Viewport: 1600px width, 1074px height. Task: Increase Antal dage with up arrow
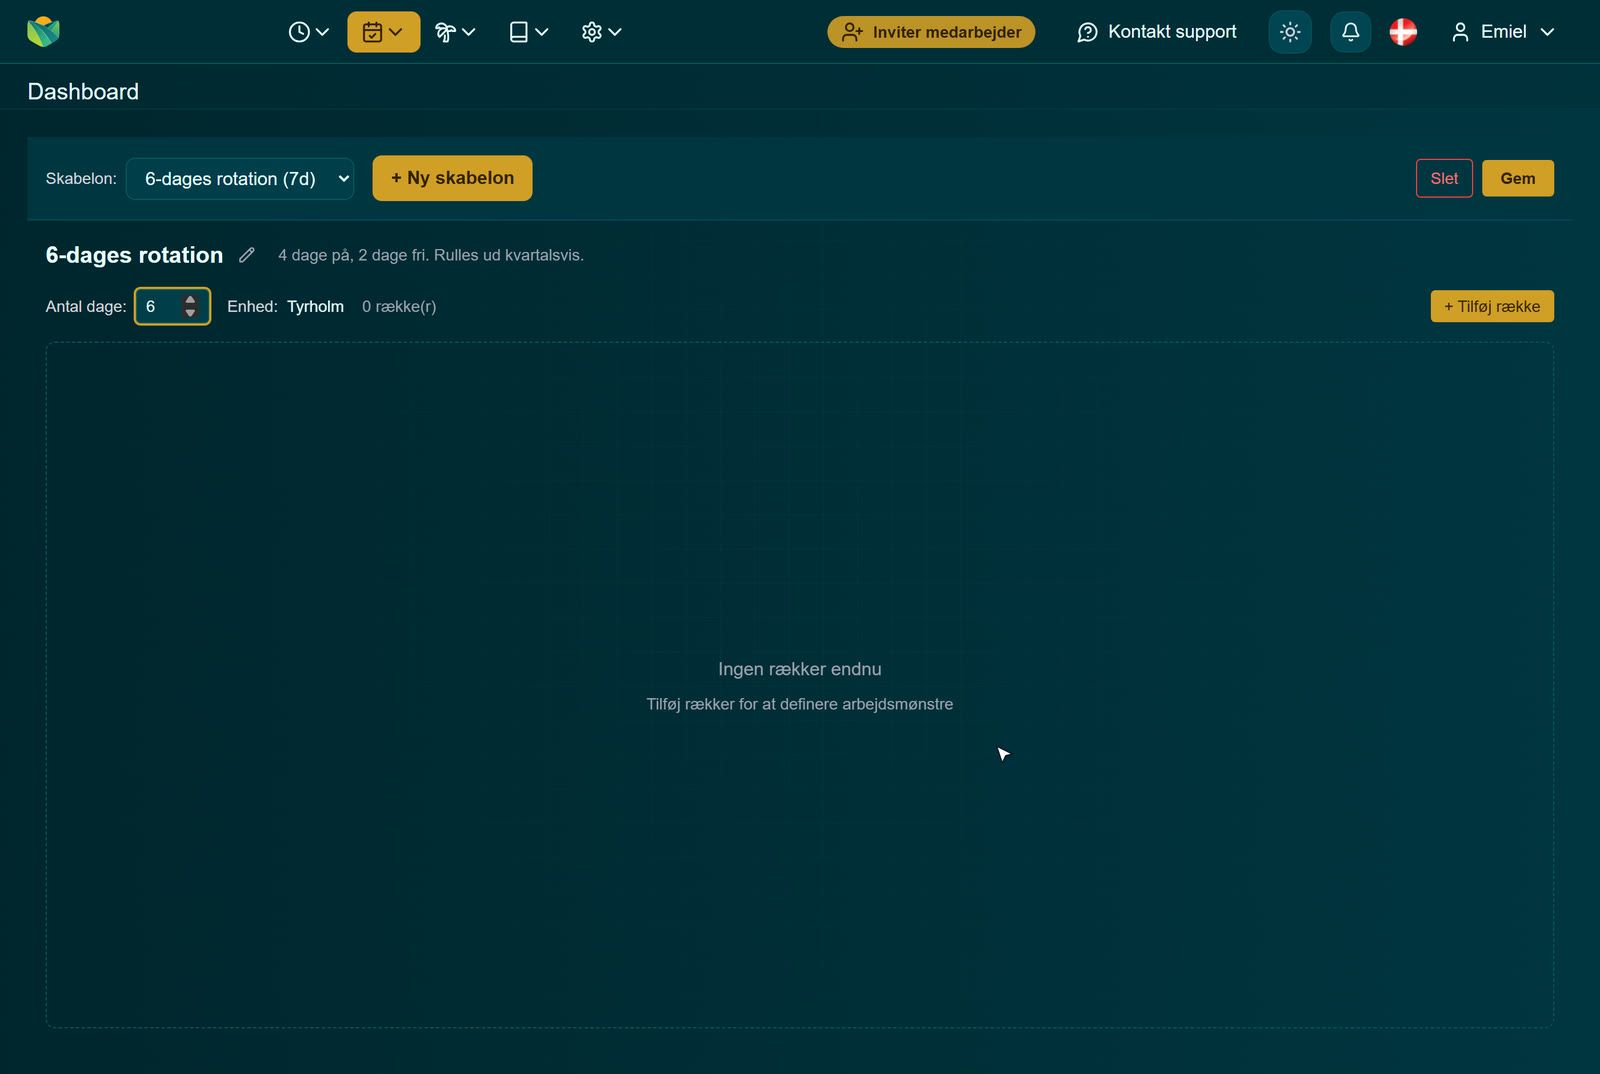coord(190,299)
